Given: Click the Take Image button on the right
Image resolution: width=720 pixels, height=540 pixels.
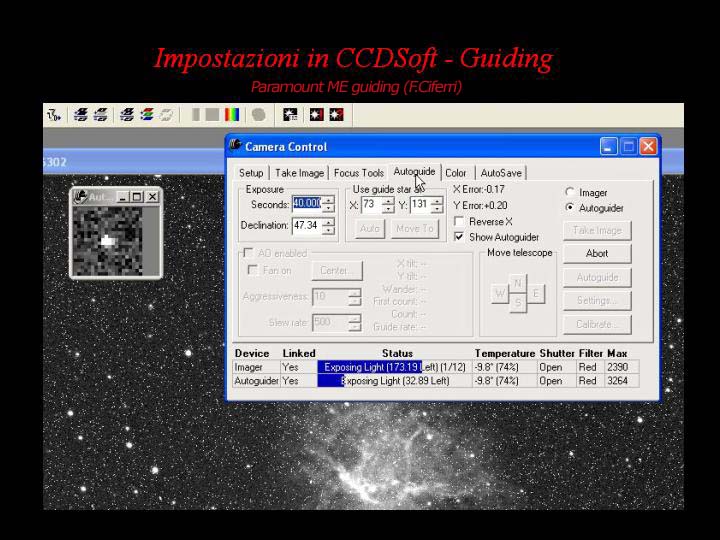Looking at the screenshot, I should point(597,230).
